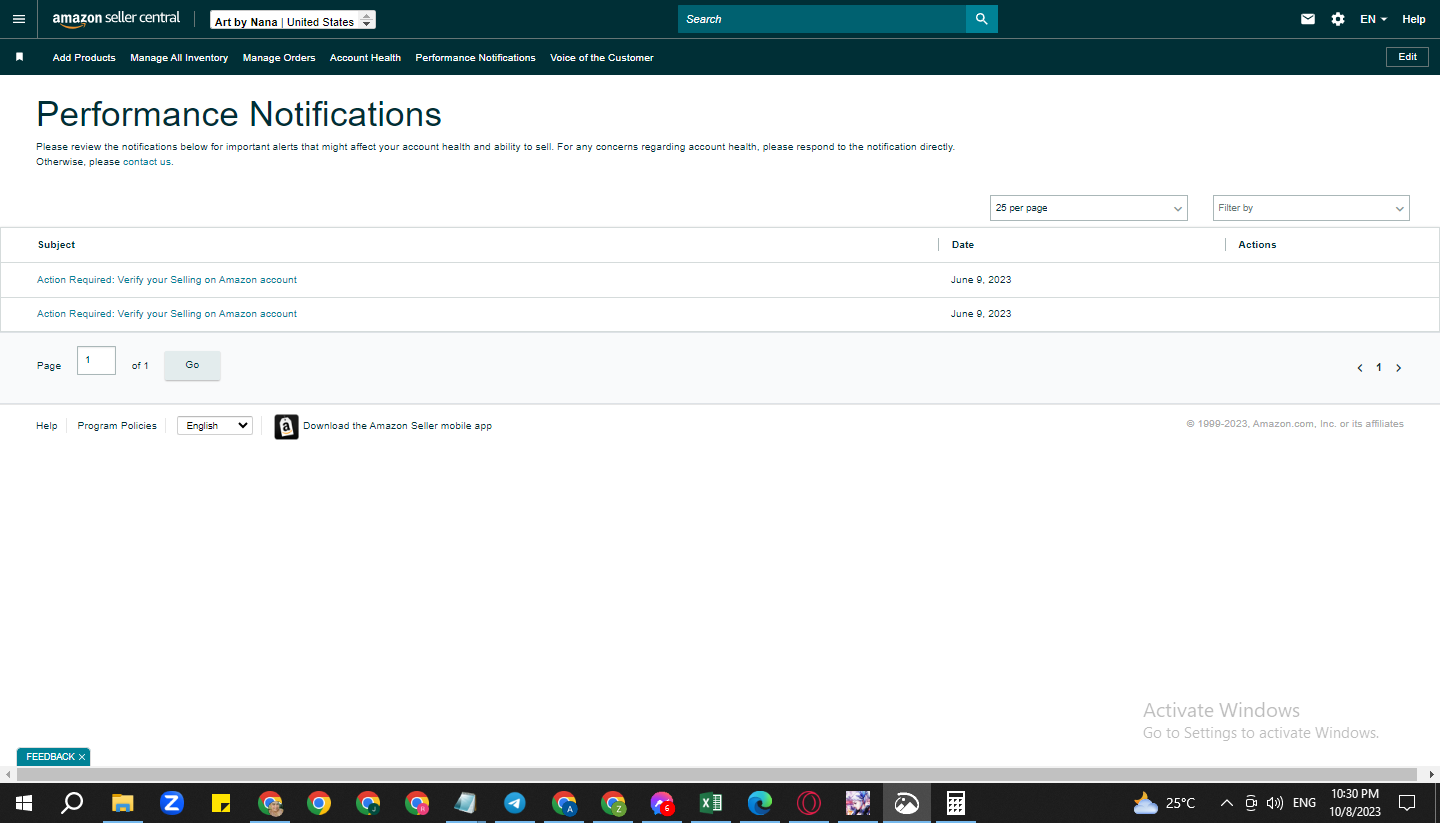Click the bookmark icon in the navigation bar
The width and height of the screenshot is (1440, 823).
(x=19, y=57)
